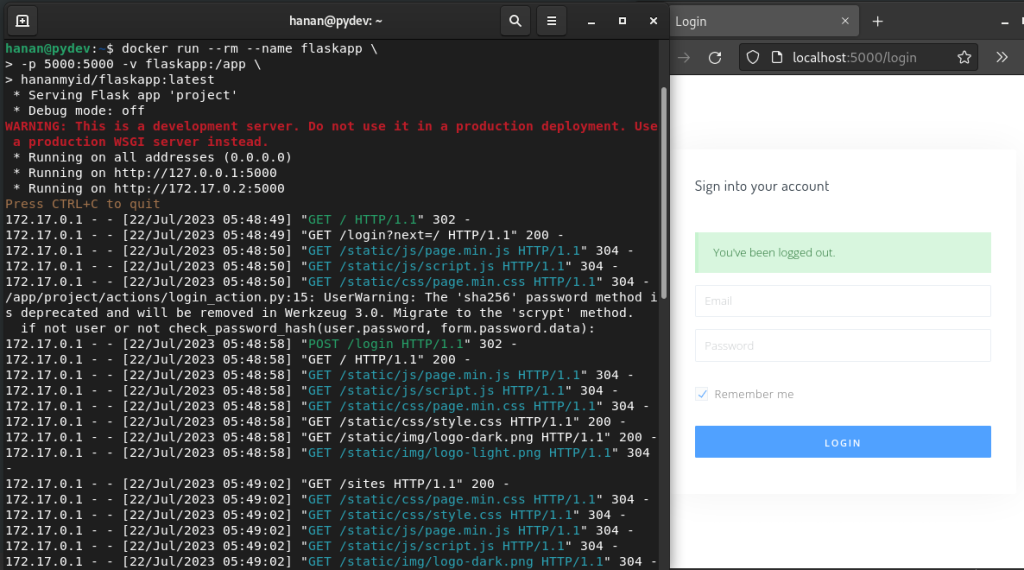Viewport: 1024px width, 570px height.
Task: Focus the Email input field
Action: [842, 301]
